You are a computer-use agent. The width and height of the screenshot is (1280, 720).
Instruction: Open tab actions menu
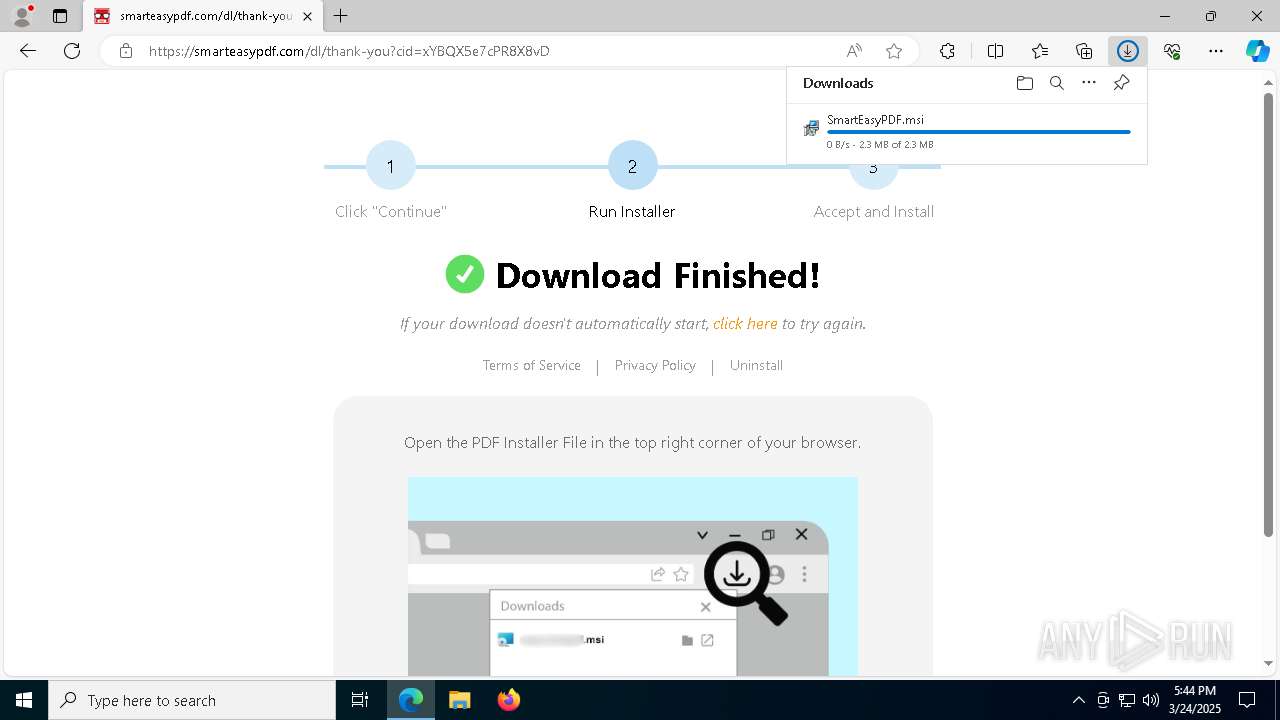(x=60, y=16)
